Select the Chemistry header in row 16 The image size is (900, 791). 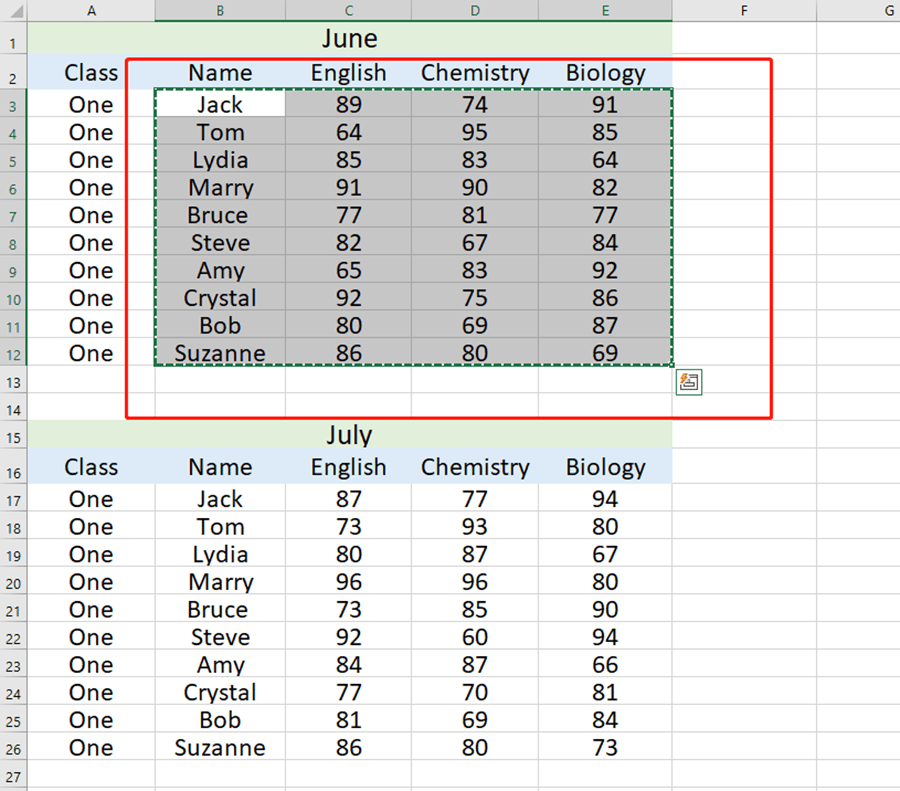click(x=475, y=467)
